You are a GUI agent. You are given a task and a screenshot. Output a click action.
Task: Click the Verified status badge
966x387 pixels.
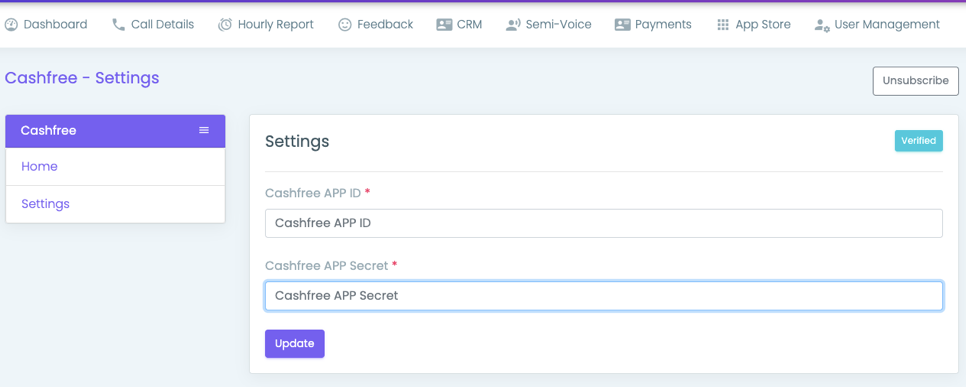pyautogui.click(x=919, y=141)
